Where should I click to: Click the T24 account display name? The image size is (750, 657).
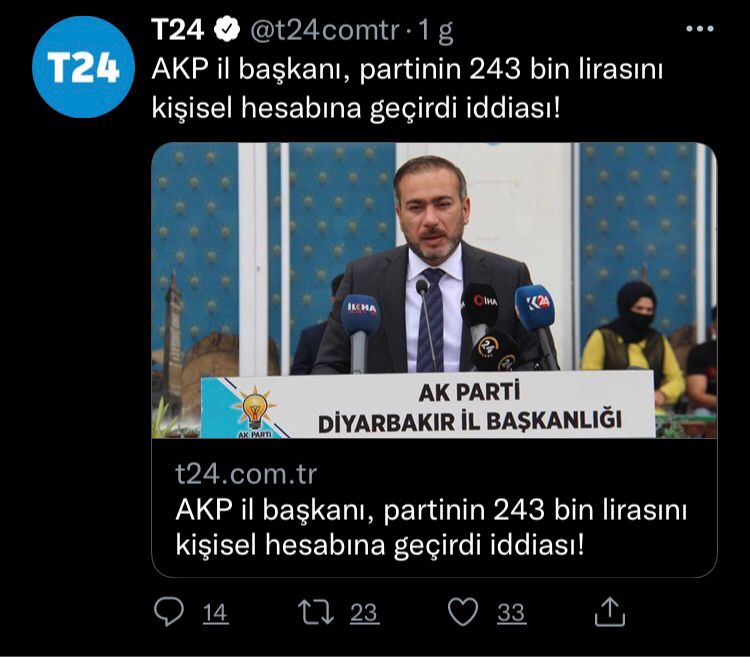(x=177, y=30)
